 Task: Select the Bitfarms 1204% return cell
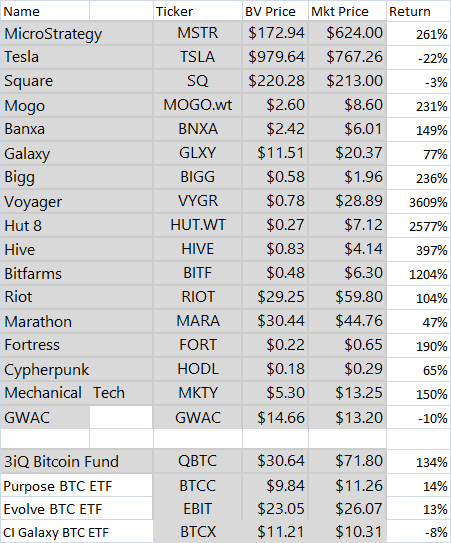(x=419, y=273)
